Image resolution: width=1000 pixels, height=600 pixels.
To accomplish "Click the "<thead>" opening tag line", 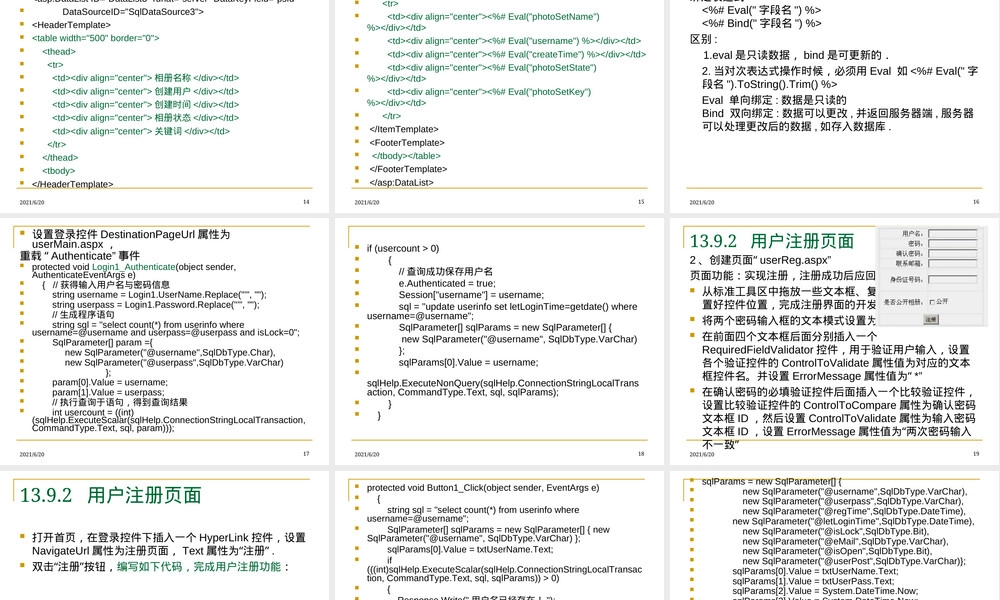I will [59, 52].
